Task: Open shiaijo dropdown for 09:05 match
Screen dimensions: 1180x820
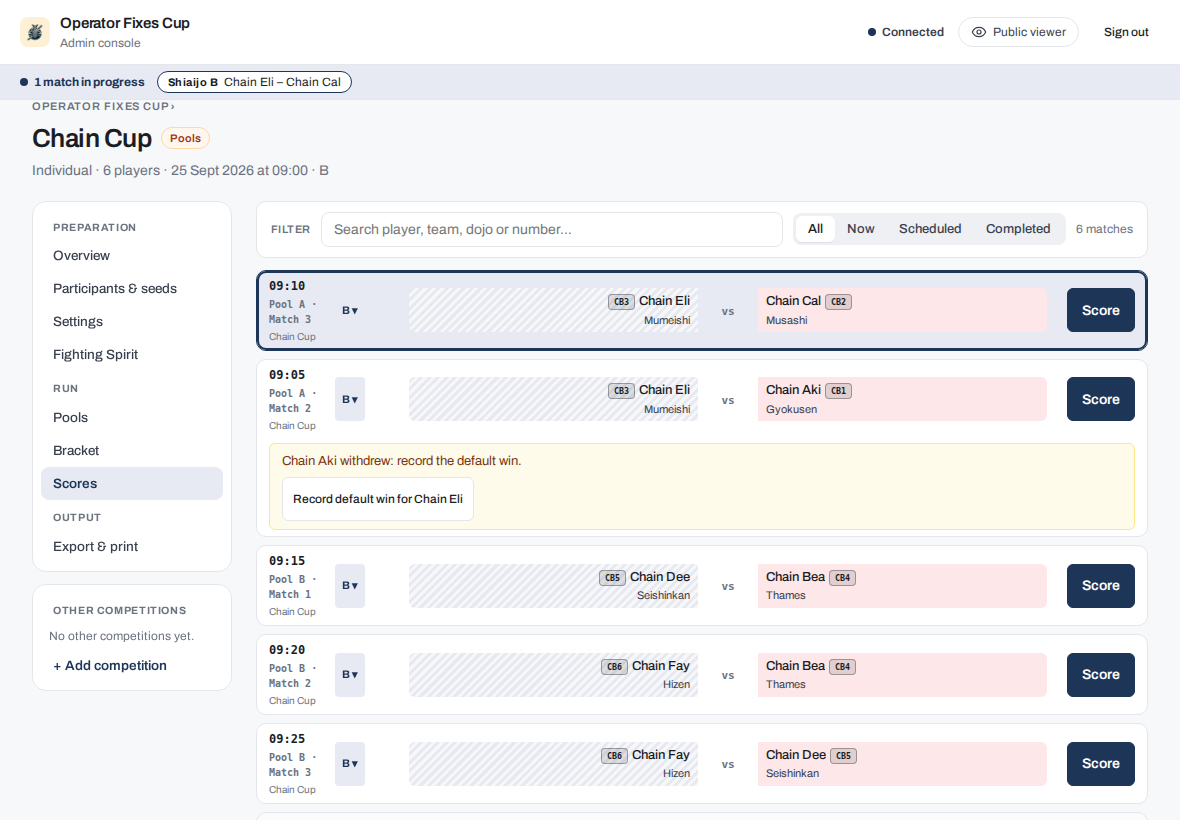Action: tap(350, 399)
